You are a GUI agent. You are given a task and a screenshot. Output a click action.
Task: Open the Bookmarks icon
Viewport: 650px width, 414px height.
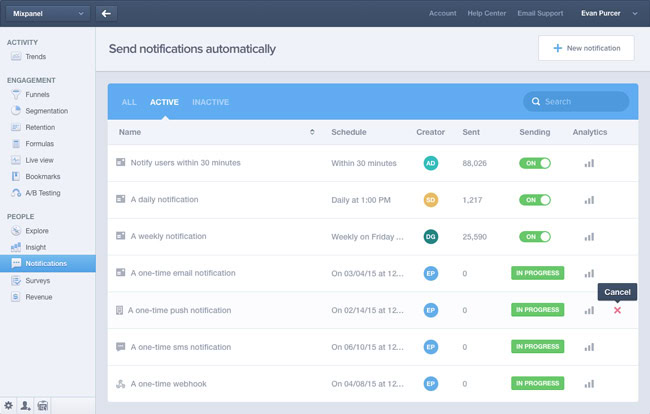(16, 177)
